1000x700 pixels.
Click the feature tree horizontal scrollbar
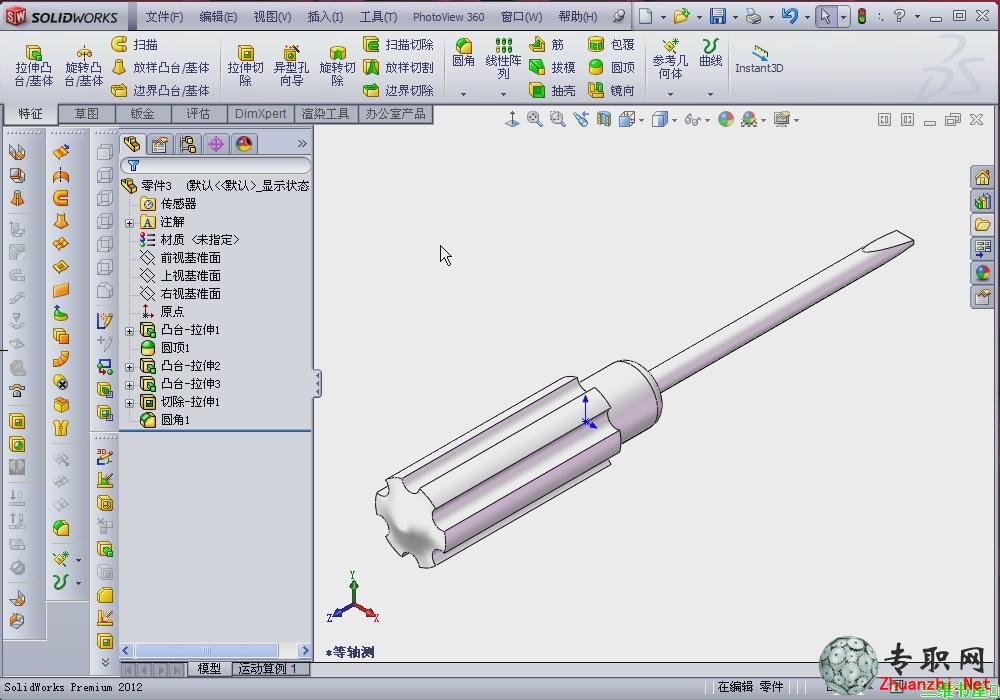click(215, 650)
